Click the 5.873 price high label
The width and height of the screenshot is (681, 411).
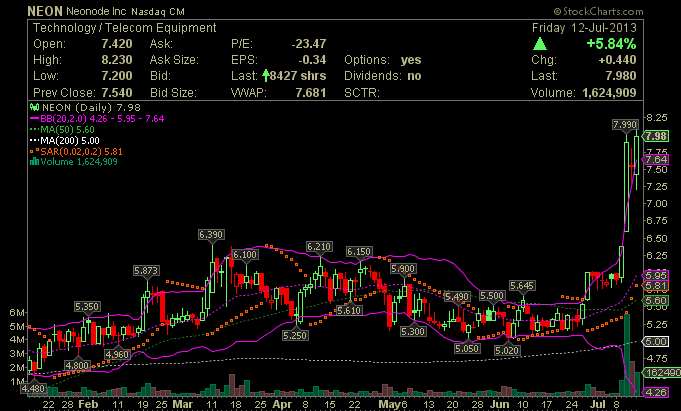146,271
